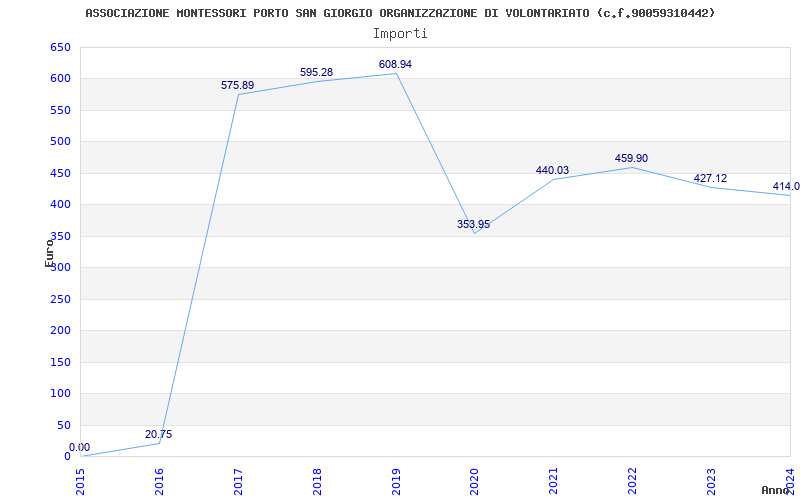Image resolution: width=800 pixels, height=500 pixels.
Task: Click the 2022 x-axis year label
Action: tap(632, 481)
